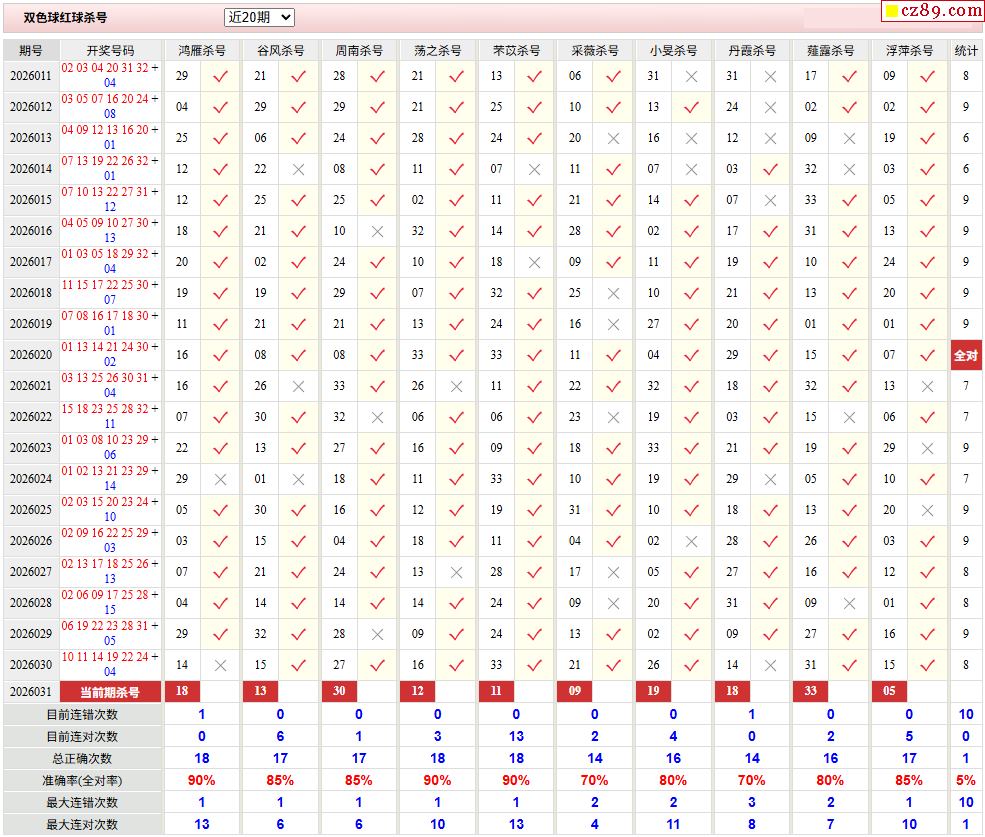Click the 90% accuracy value under 鸿雁杀号
This screenshot has width=985, height=837.
coord(201,780)
